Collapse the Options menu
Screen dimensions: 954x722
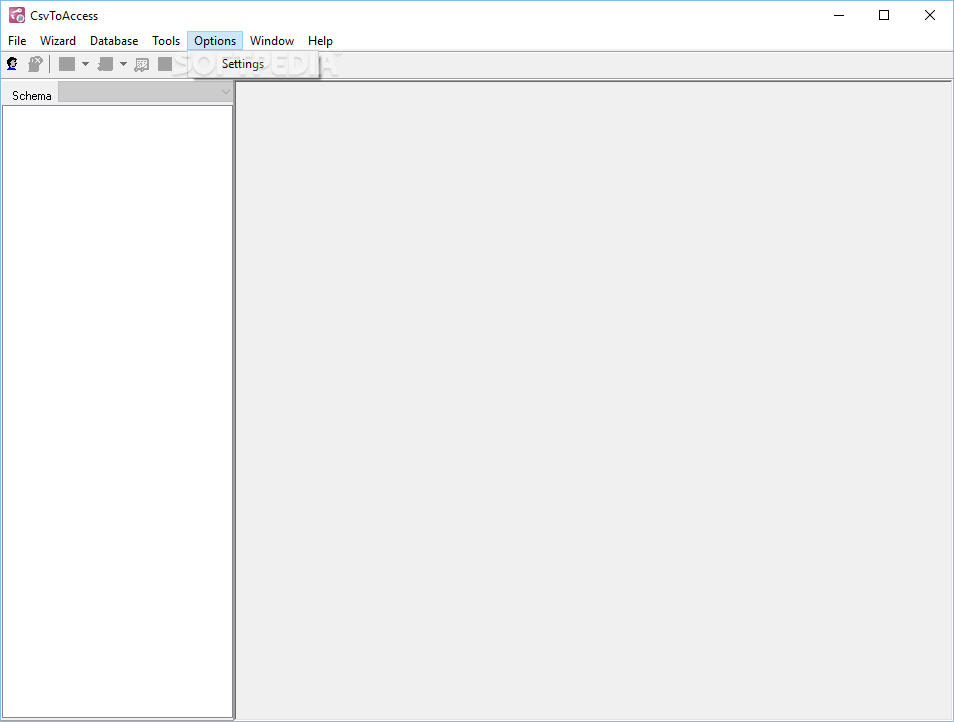click(x=215, y=41)
